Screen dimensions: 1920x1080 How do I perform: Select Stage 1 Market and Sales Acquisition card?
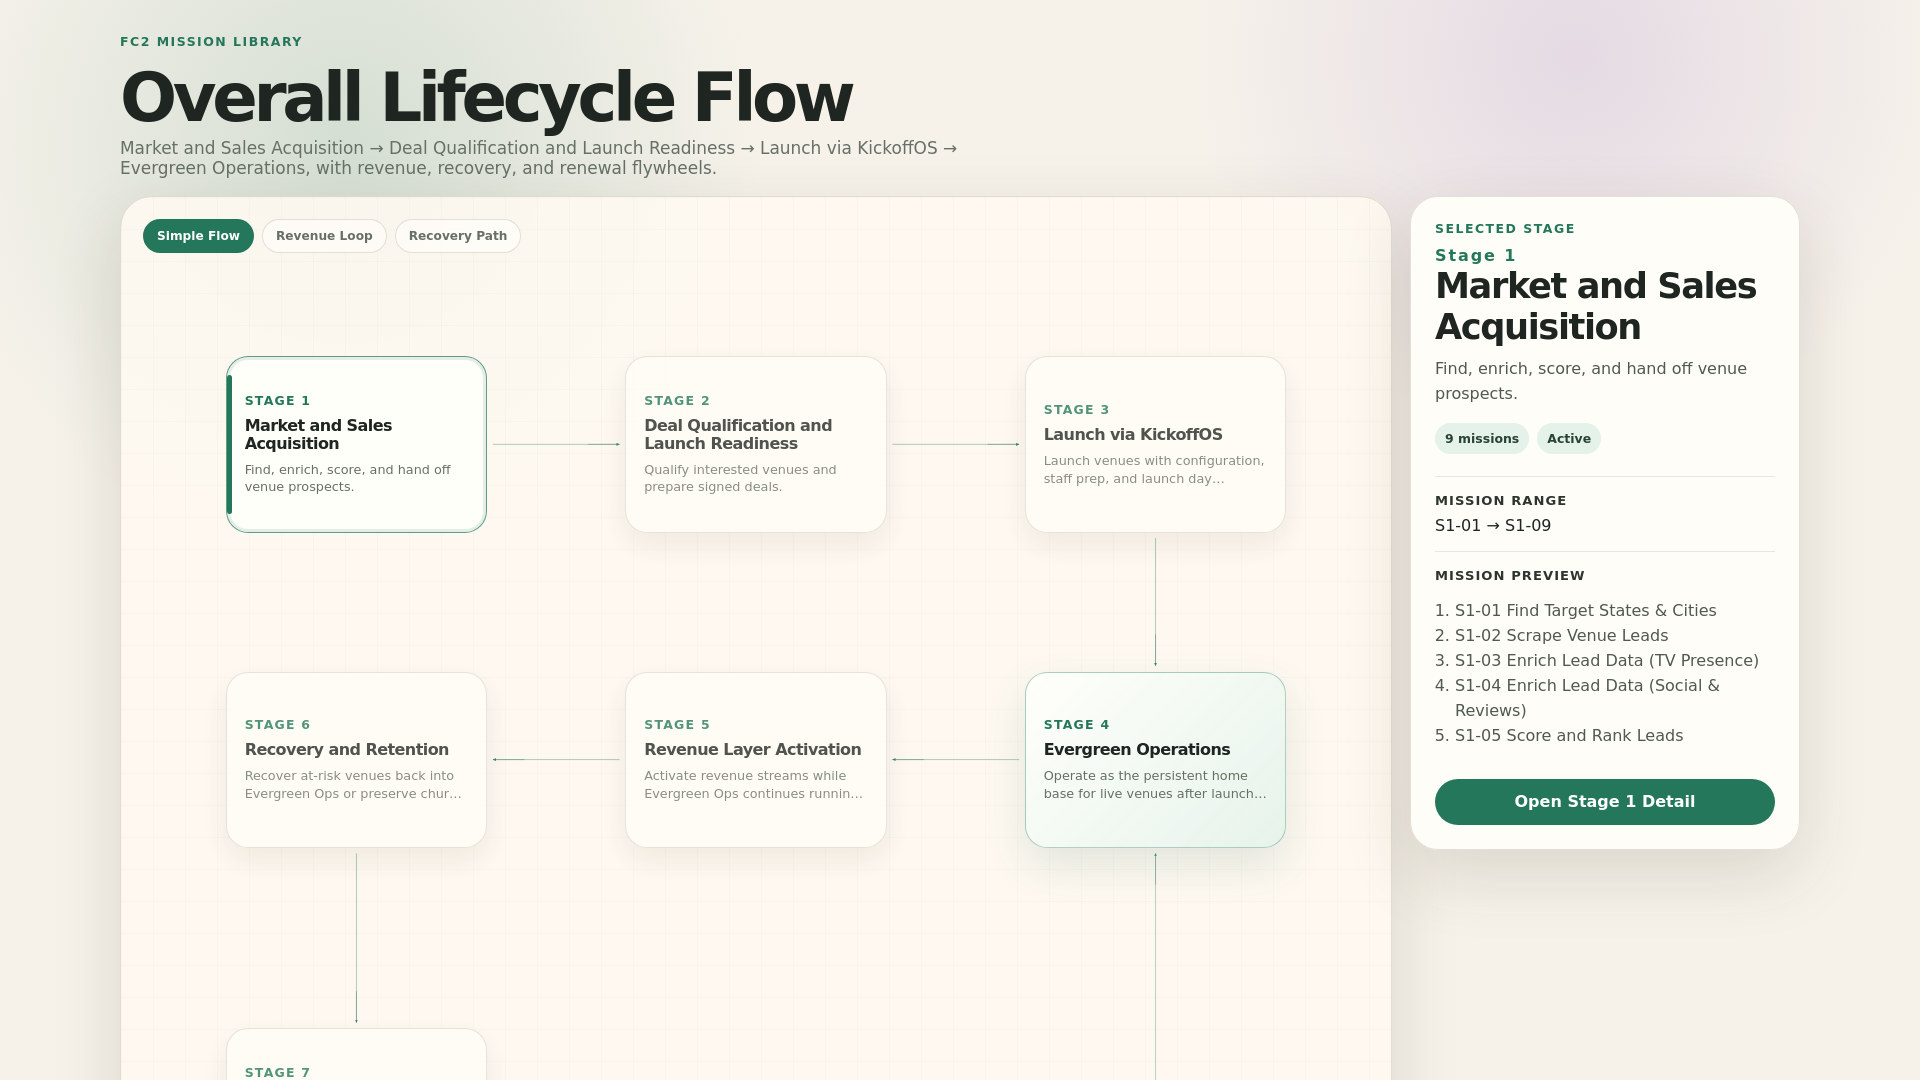coord(356,444)
